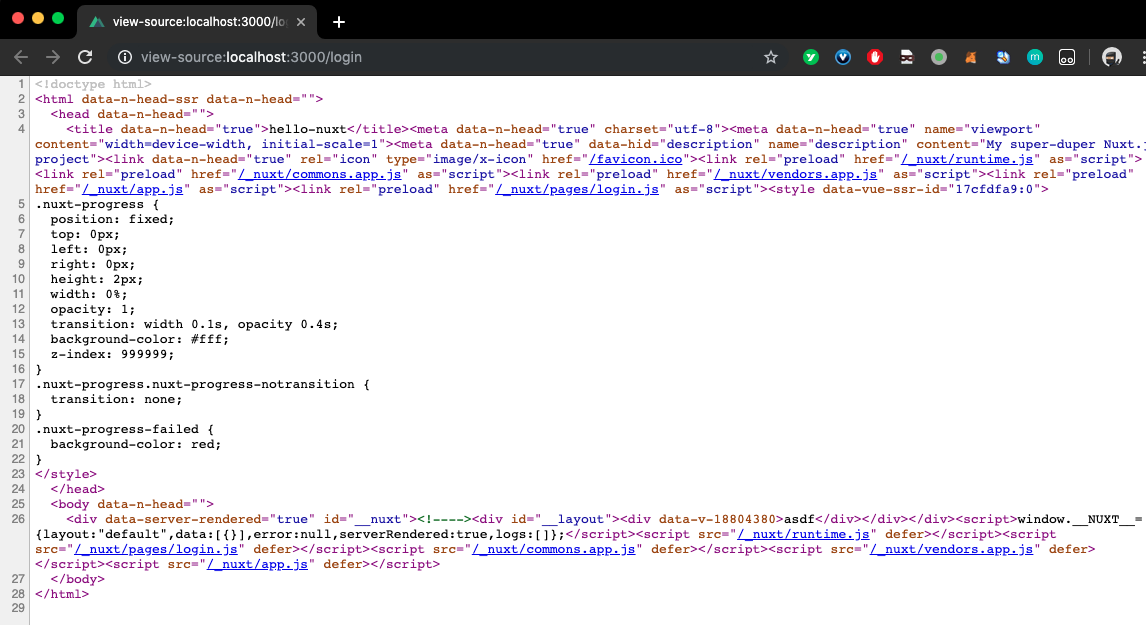Reload the view-source page
This screenshot has height=625, width=1146.
[x=86, y=57]
